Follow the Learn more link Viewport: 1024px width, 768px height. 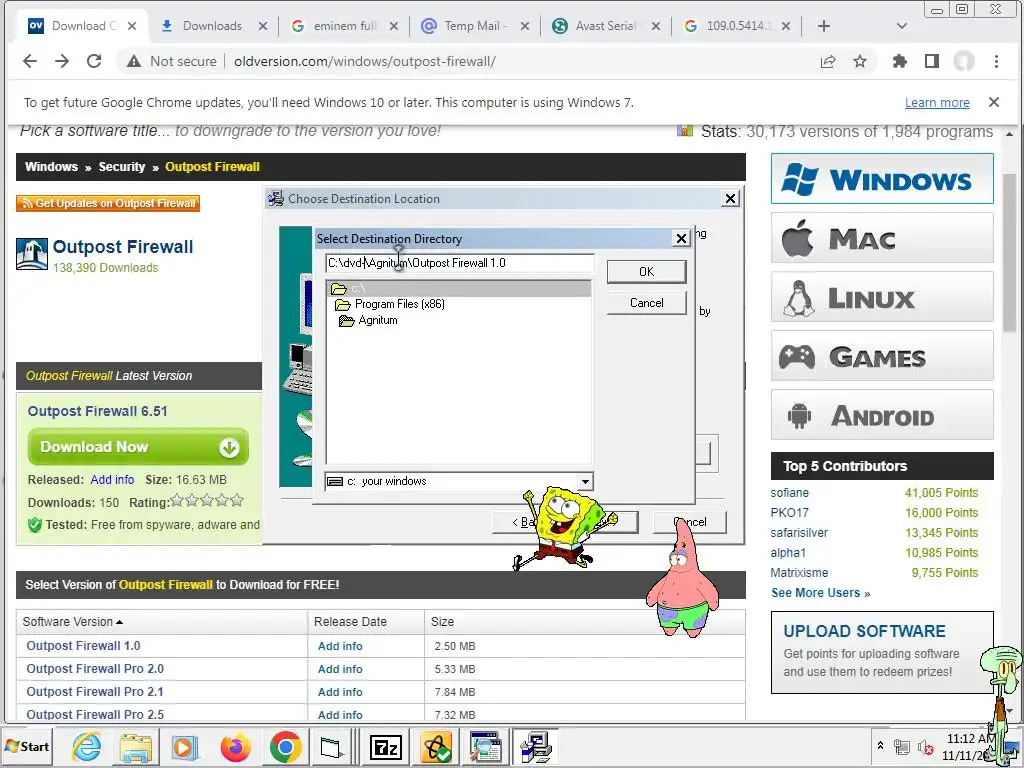tap(937, 103)
